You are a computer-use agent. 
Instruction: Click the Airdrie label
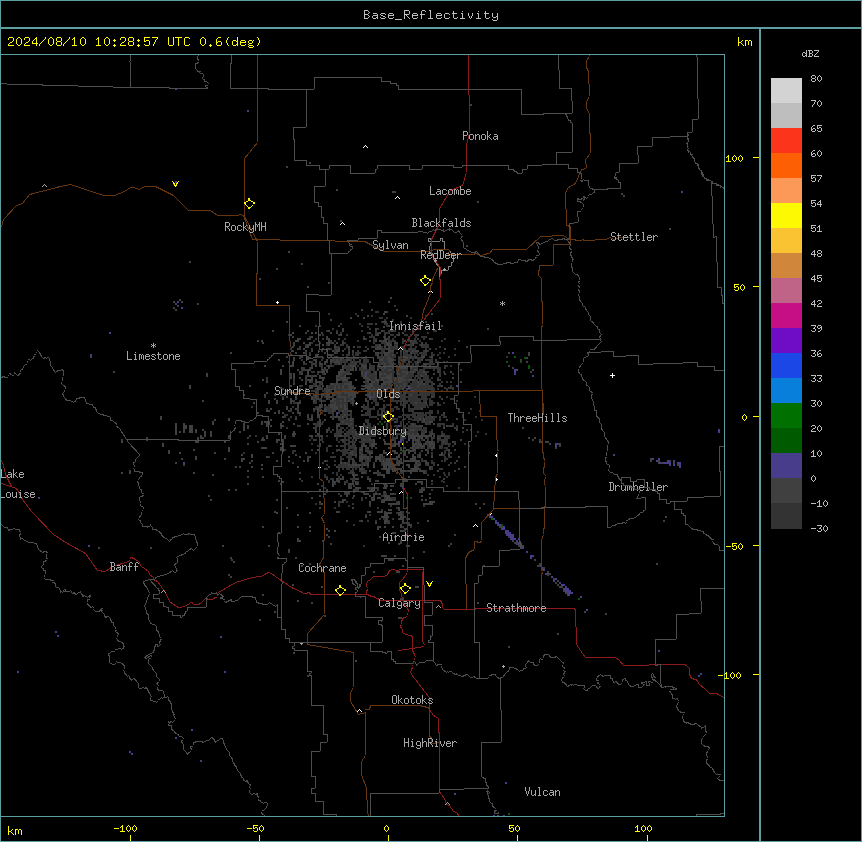click(x=403, y=537)
